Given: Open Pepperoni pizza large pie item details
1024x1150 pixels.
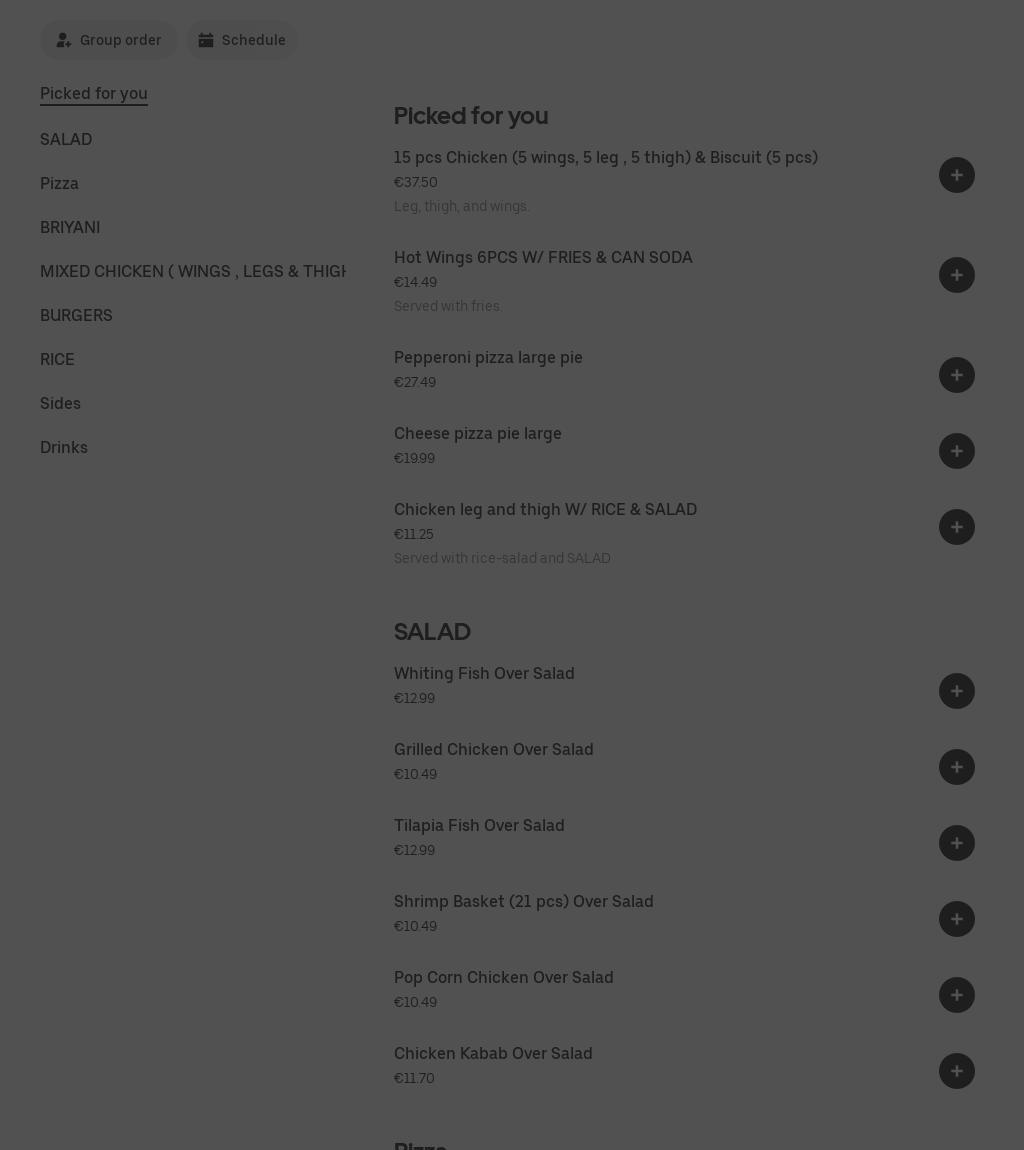Looking at the screenshot, I should click(x=488, y=358).
